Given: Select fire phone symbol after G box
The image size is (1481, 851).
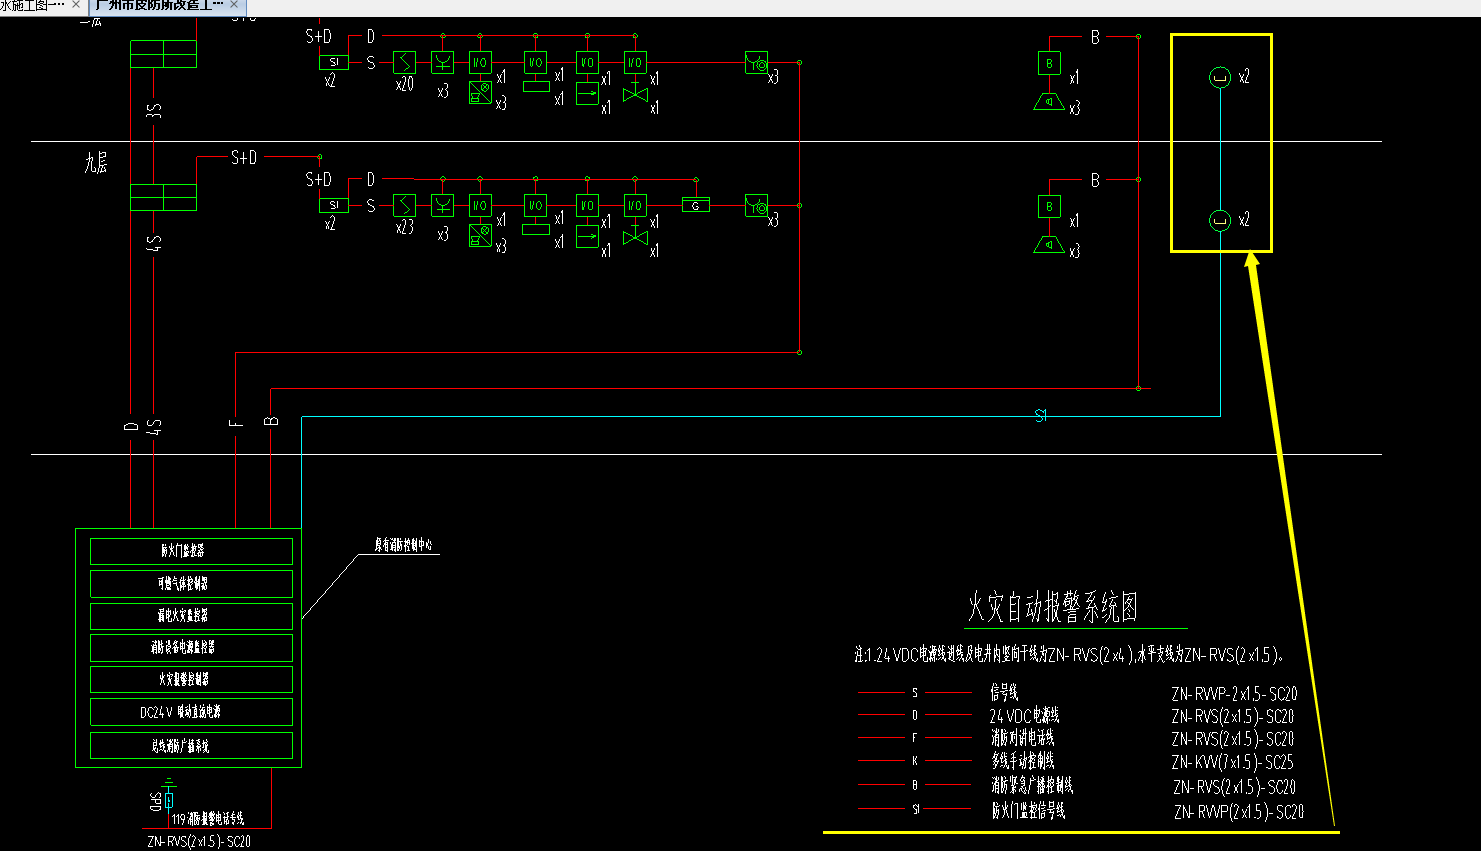Looking at the screenshot, I should click(x=757, y=206).
